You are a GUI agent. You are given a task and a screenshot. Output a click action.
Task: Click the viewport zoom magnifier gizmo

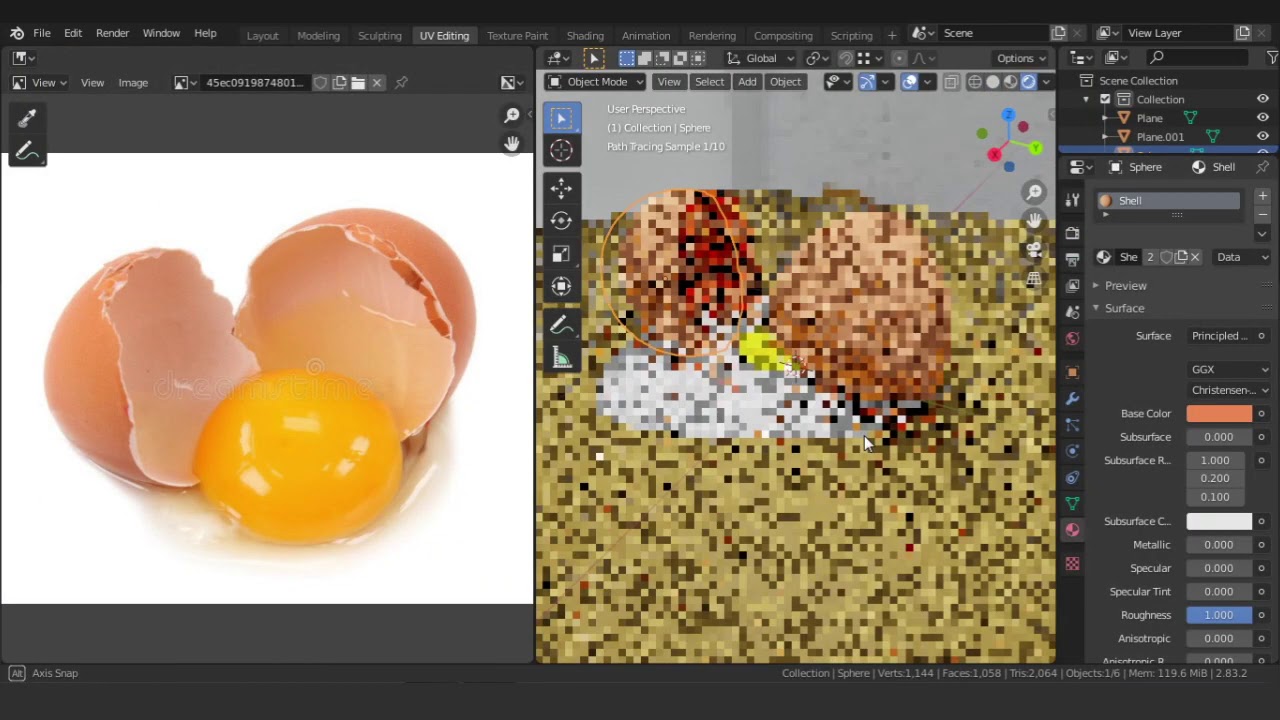pos(1034,192)
